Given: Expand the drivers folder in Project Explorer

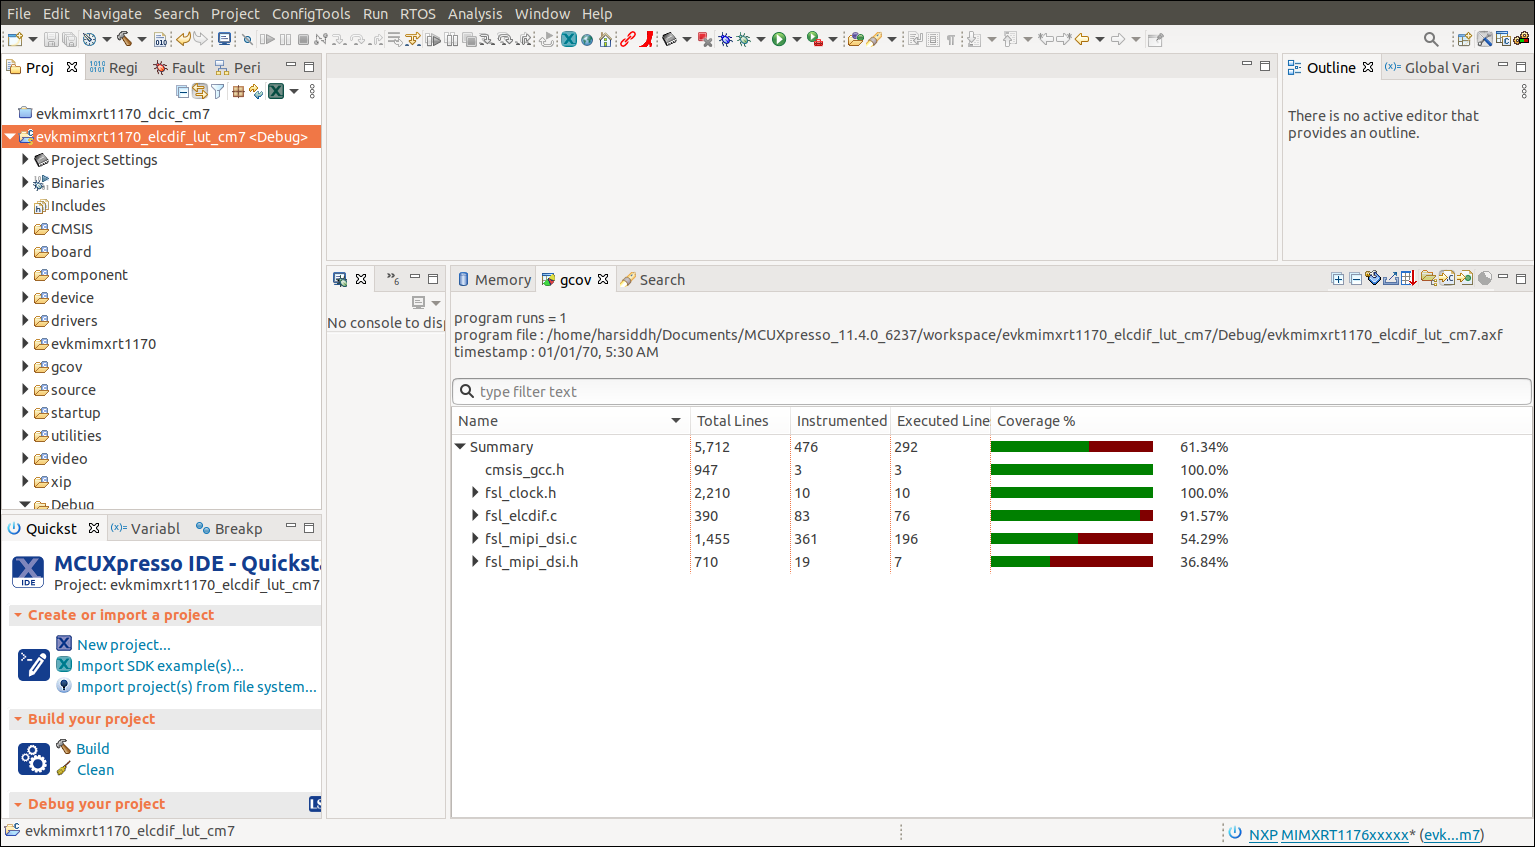Looking at the screenshot, I should 25,320.
